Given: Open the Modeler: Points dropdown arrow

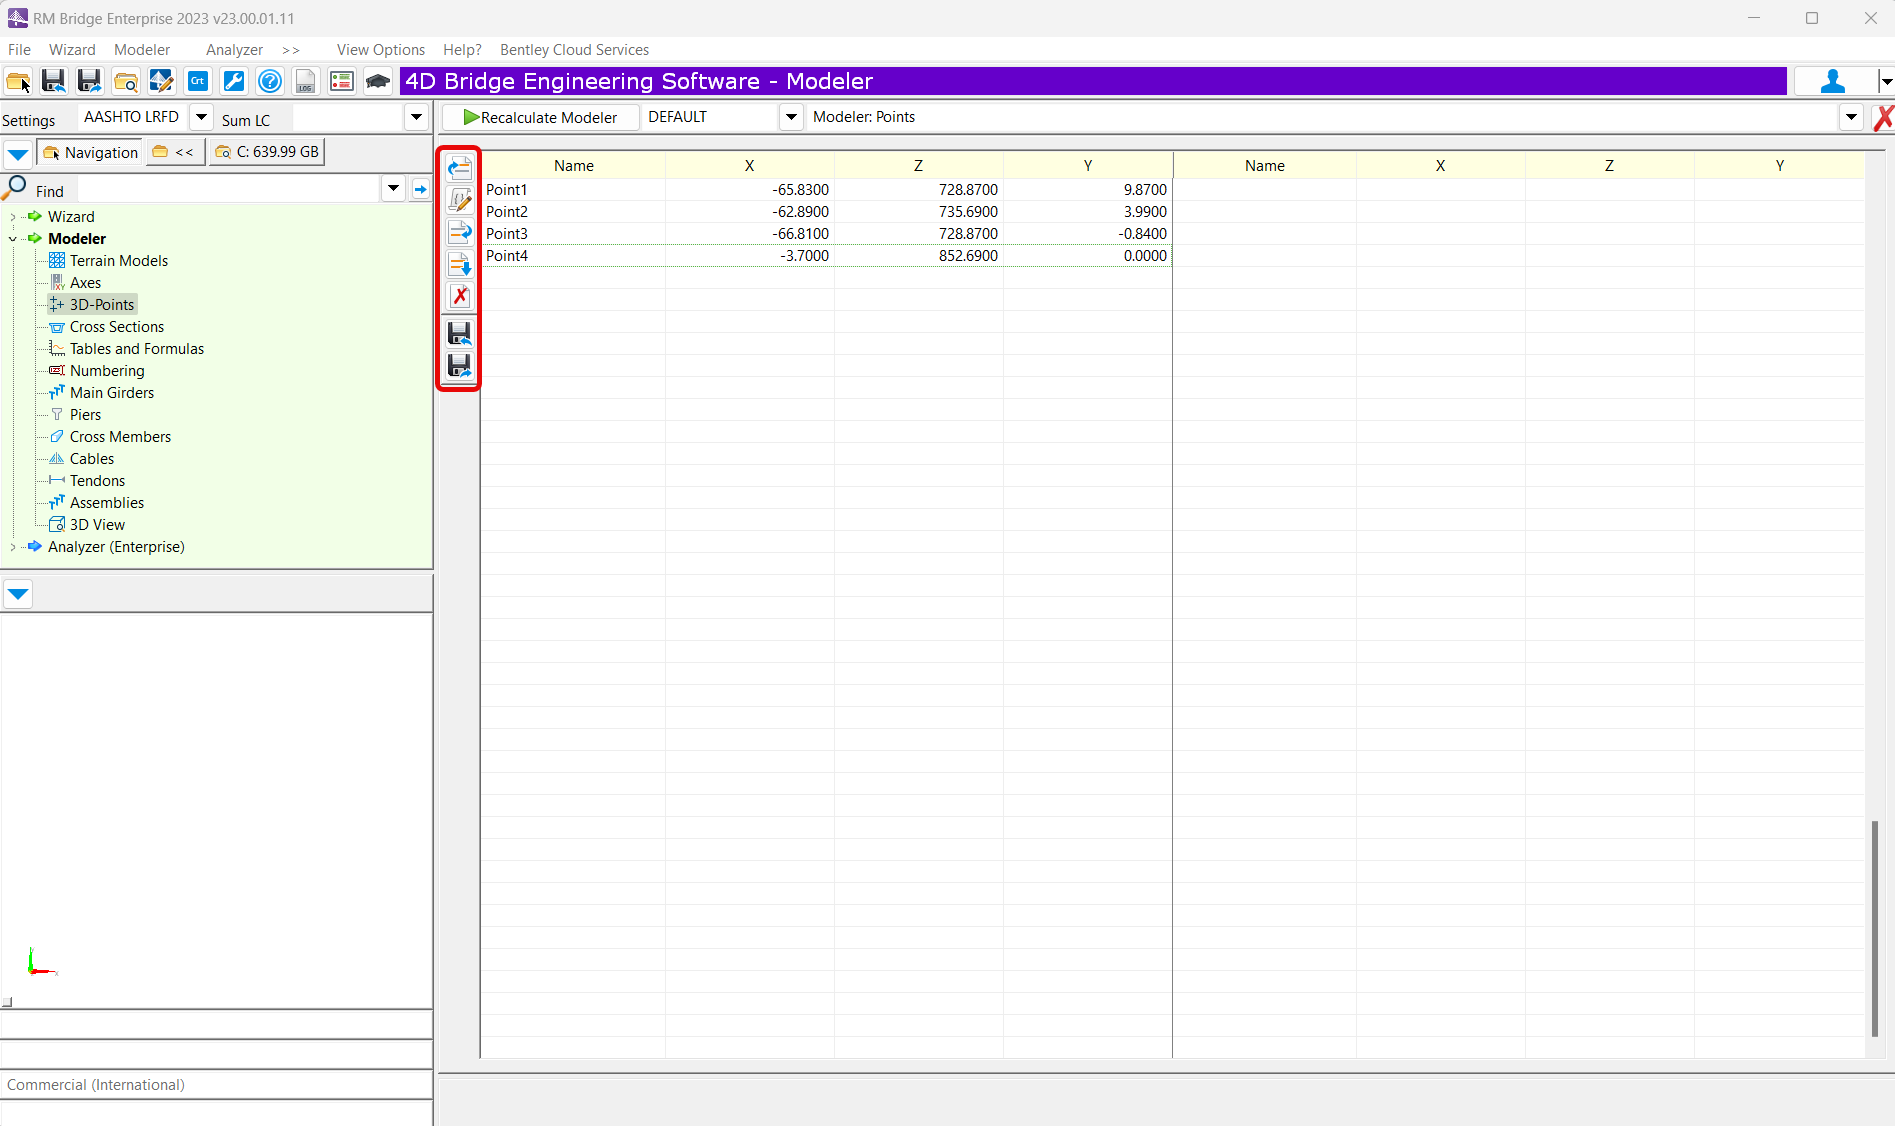Looking at the screenshot, I should click(x=1851, y=117).
